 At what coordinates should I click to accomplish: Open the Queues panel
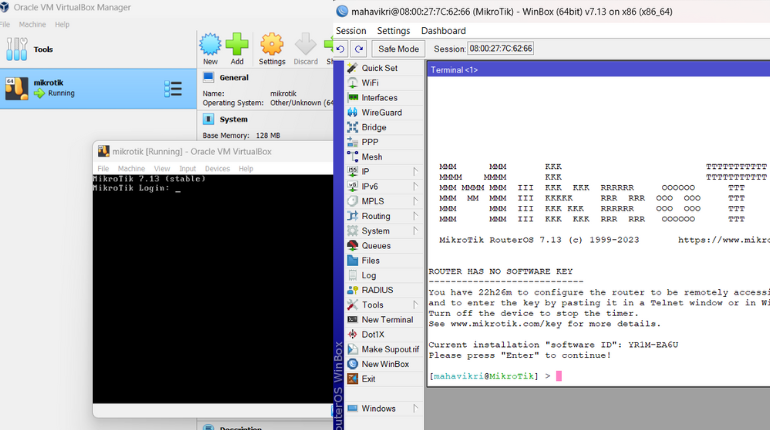pos(375,245)
